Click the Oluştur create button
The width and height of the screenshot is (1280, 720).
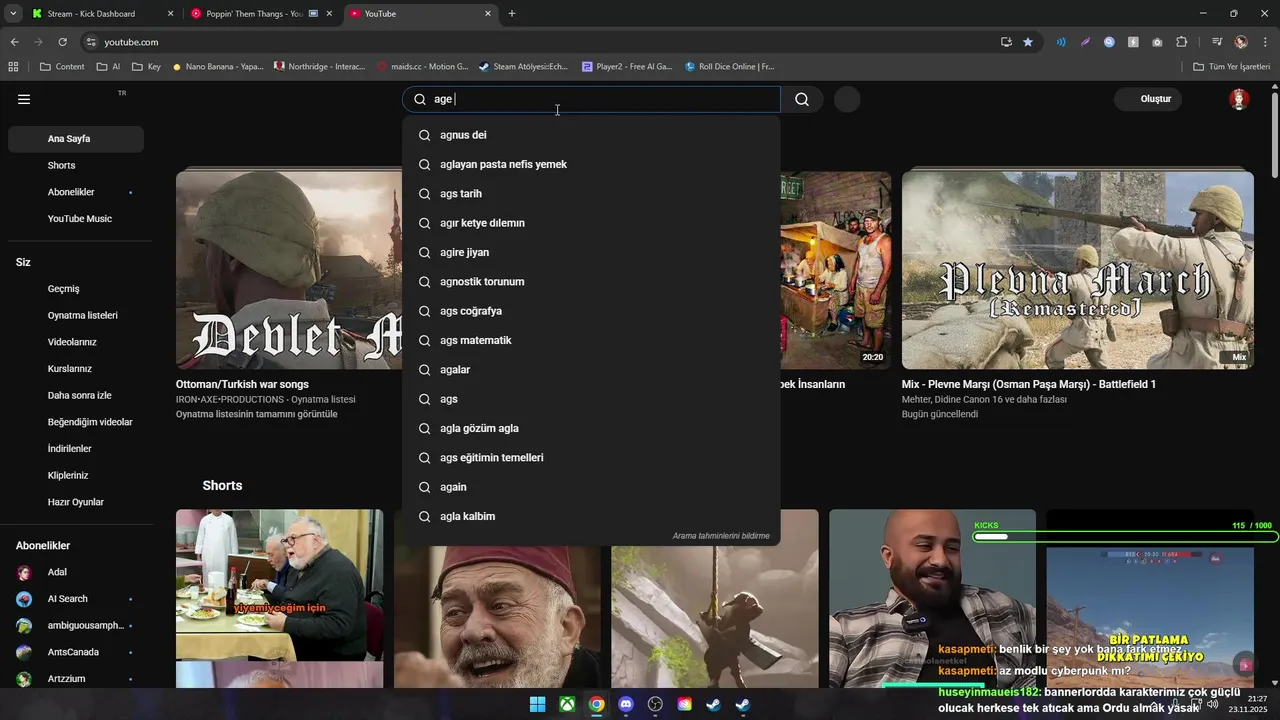(x=1149, y=99)
